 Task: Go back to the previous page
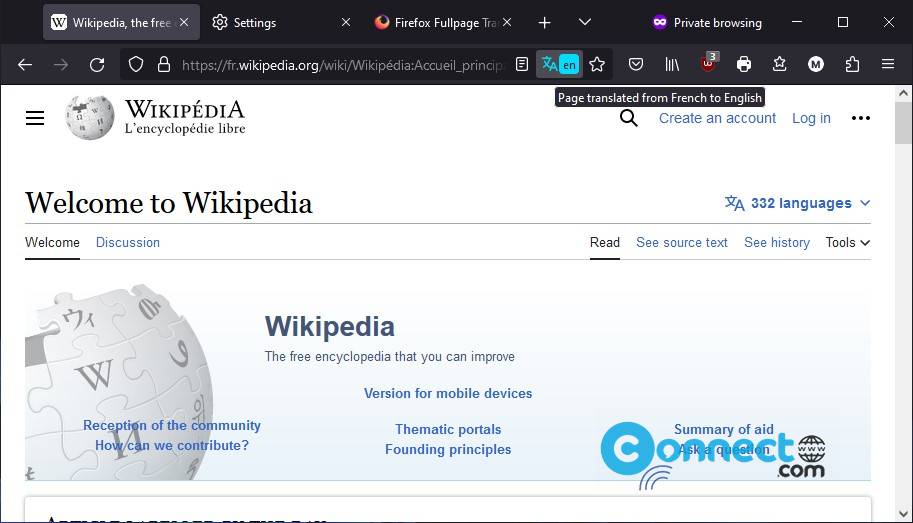click(x=24, y=65)
